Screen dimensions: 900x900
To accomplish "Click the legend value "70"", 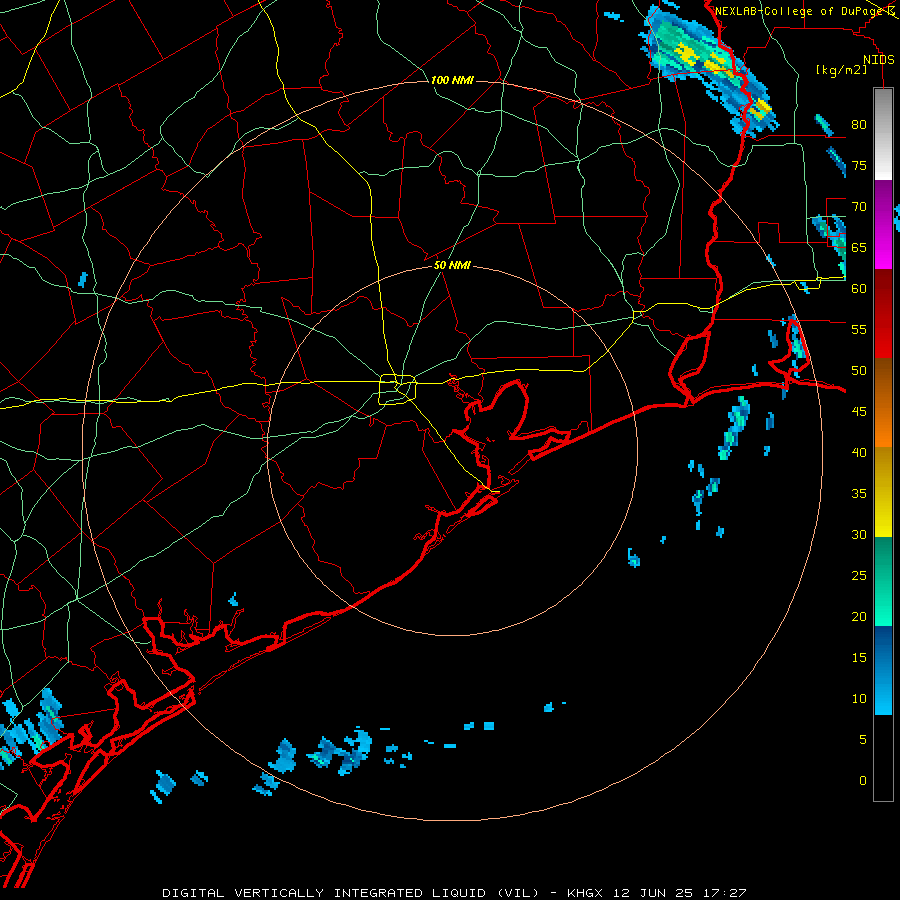I will (x=859, y=207).
